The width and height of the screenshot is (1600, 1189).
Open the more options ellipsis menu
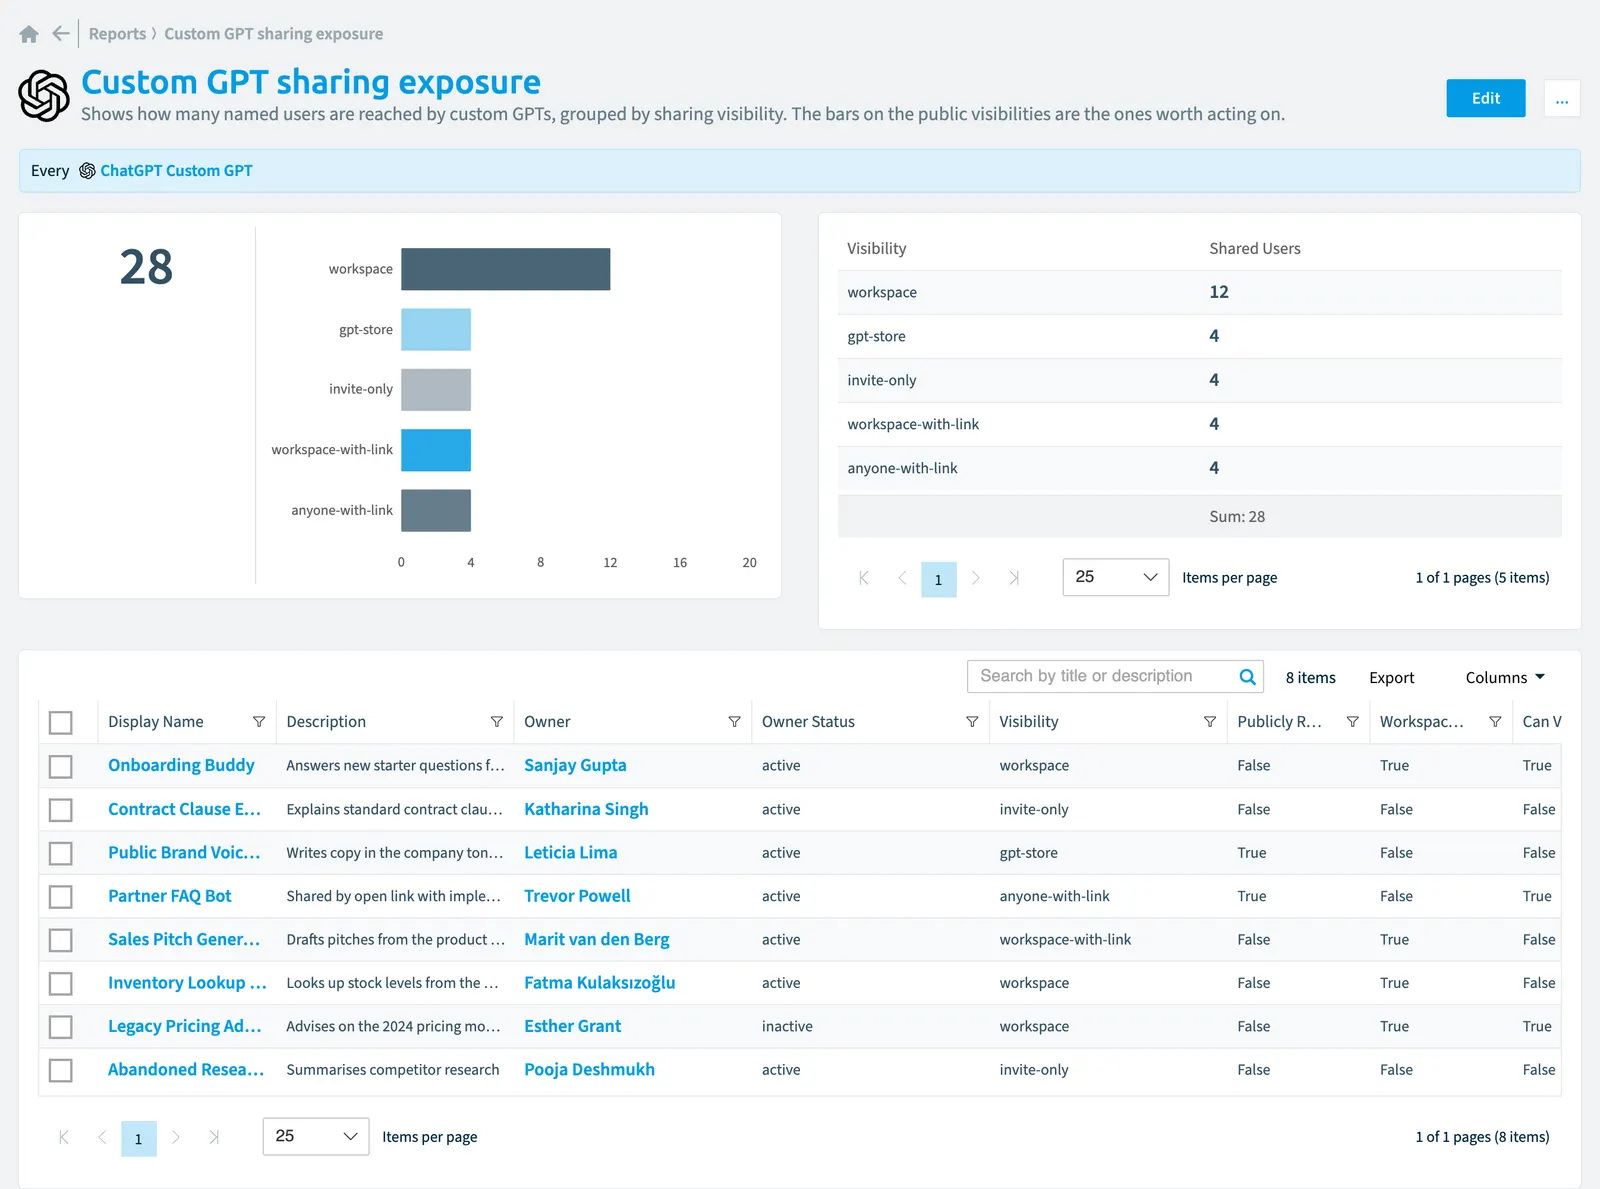coord(1562,98)
